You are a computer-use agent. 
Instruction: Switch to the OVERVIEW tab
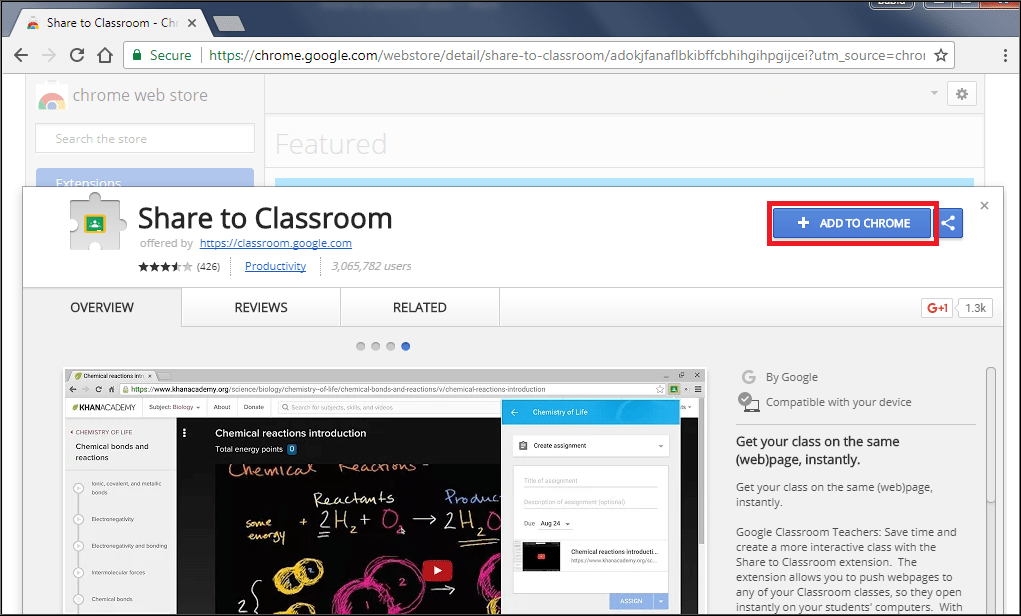coord(102,307)
